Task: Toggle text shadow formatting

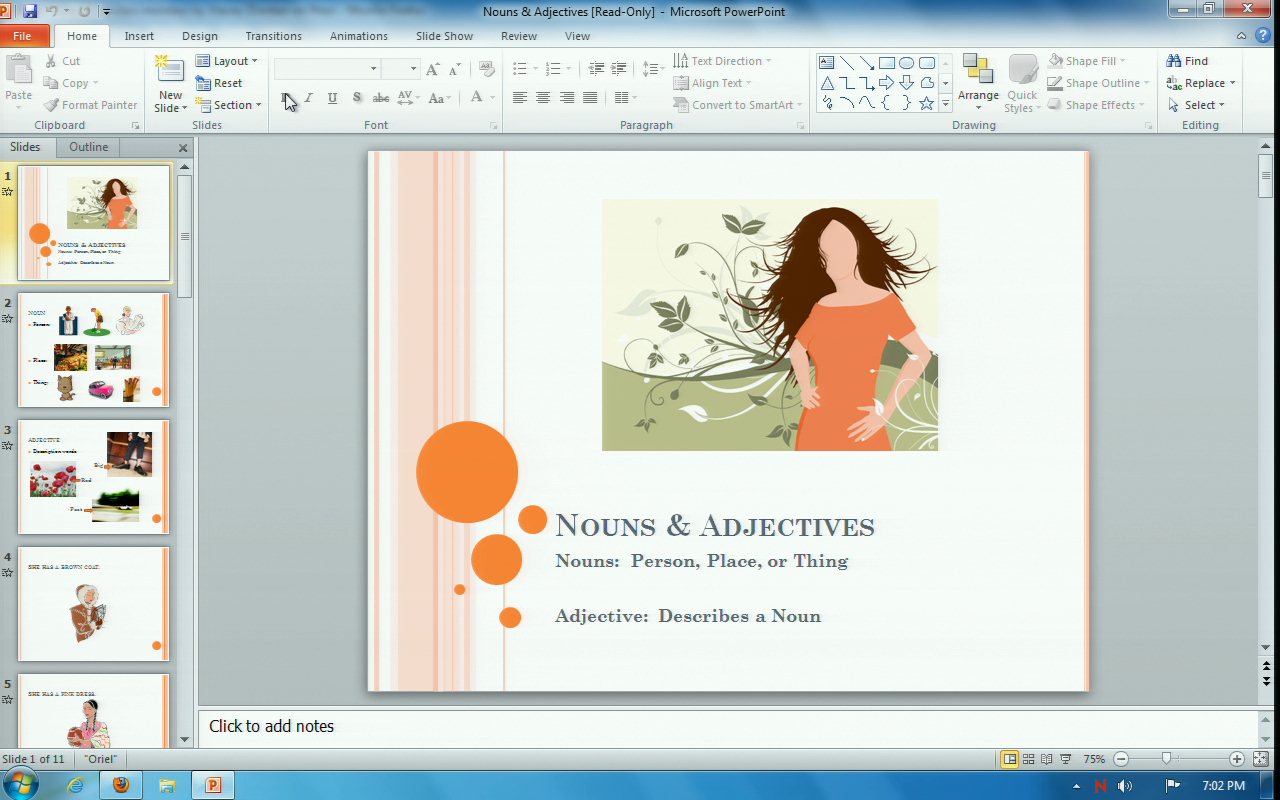Action: pos(356,98)
